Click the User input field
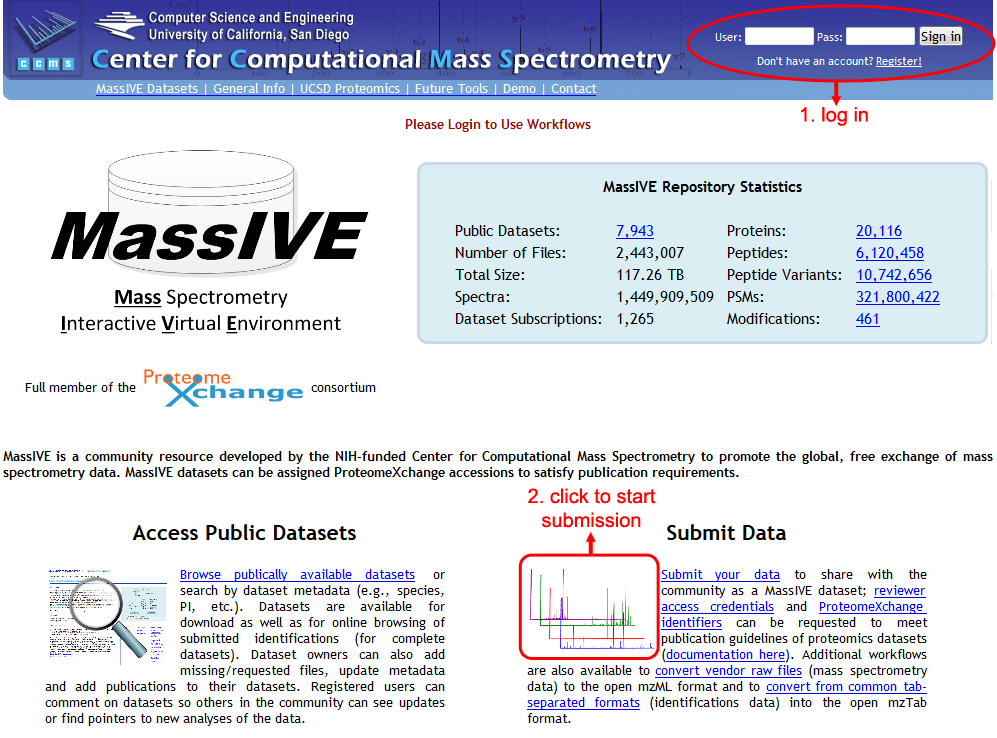Image resolution: width=997 pixels, height=738 pixels. coord(779,37)
